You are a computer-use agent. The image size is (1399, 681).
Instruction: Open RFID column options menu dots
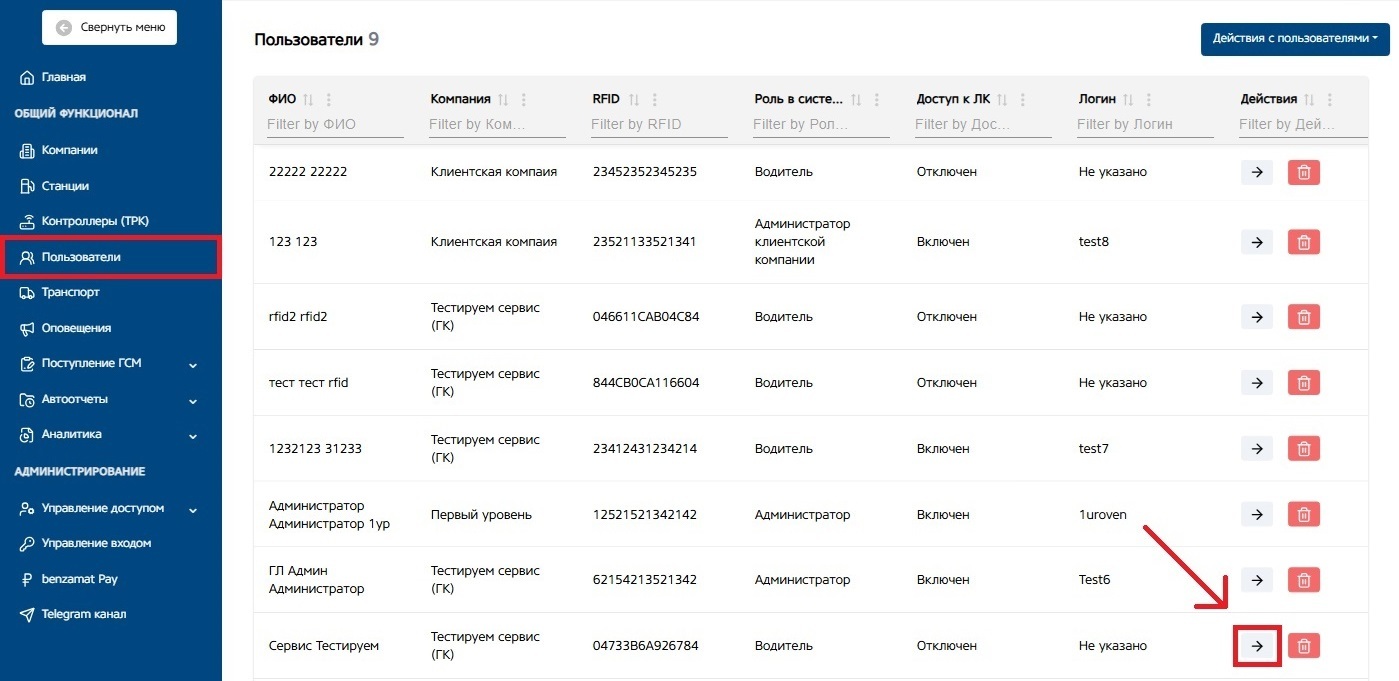click(655, 100)
